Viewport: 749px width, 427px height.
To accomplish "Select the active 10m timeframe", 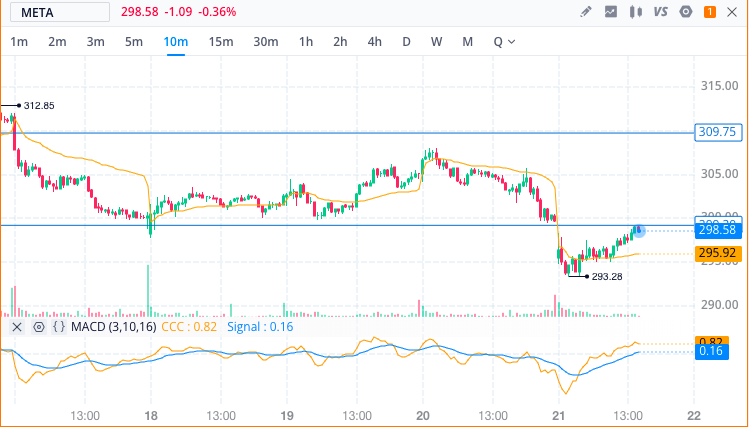I will coord(176,42).
